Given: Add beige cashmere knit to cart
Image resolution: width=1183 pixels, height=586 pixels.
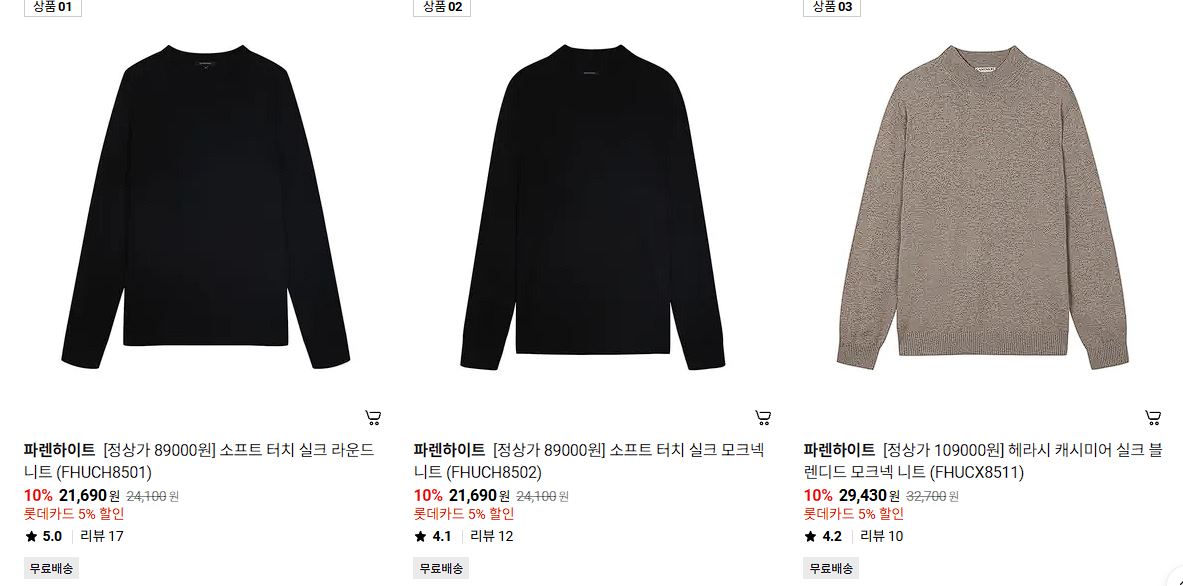Looking at the screenshot, I should point(1153,417).
